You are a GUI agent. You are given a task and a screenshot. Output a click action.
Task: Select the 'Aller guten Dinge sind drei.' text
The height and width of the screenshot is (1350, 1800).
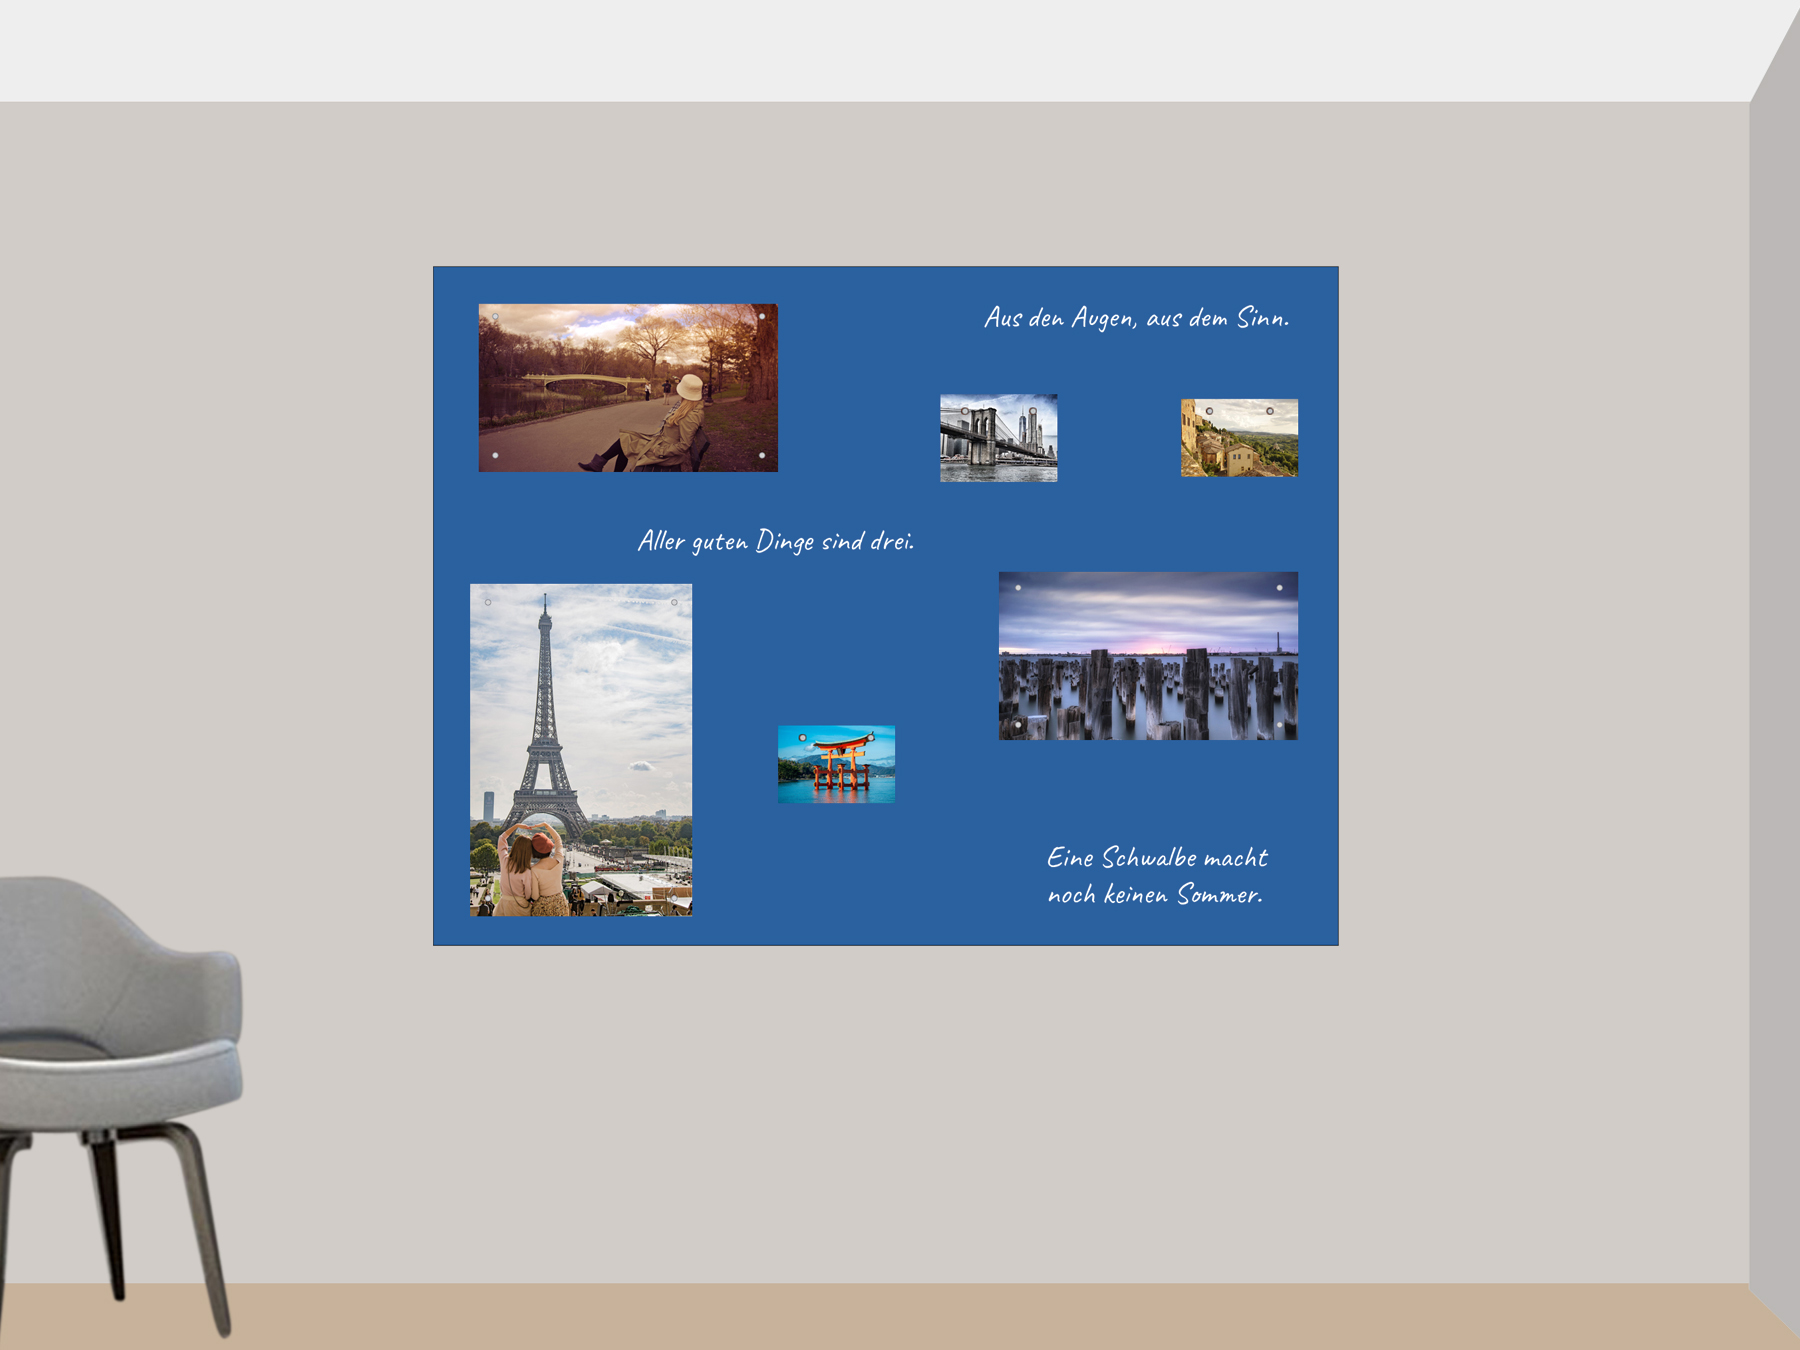pyautogui.click(x=775, y=541)
